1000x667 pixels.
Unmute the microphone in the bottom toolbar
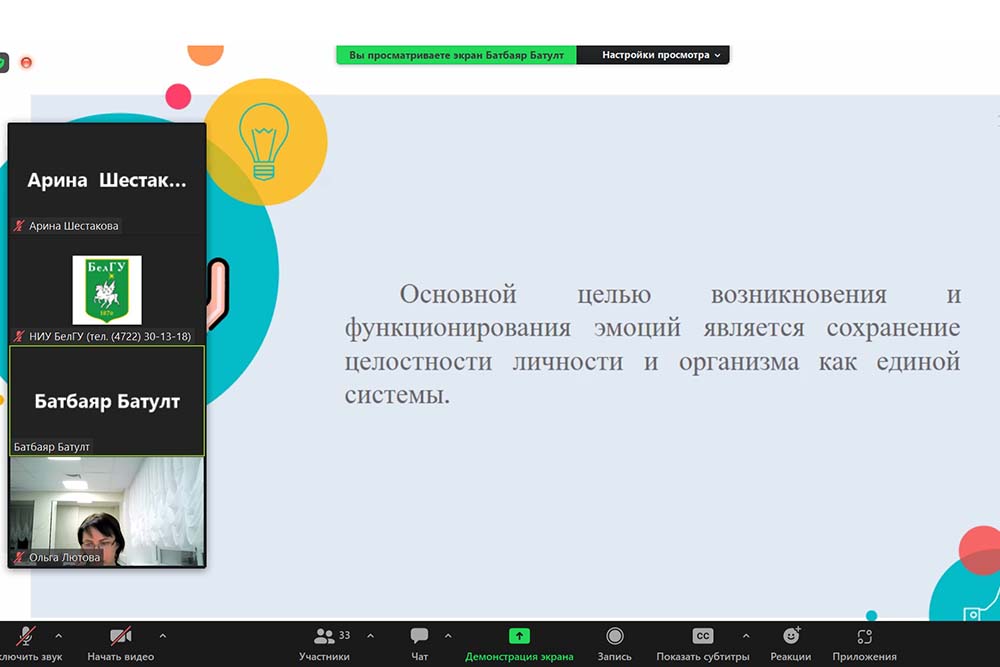(x=27, y=637)
